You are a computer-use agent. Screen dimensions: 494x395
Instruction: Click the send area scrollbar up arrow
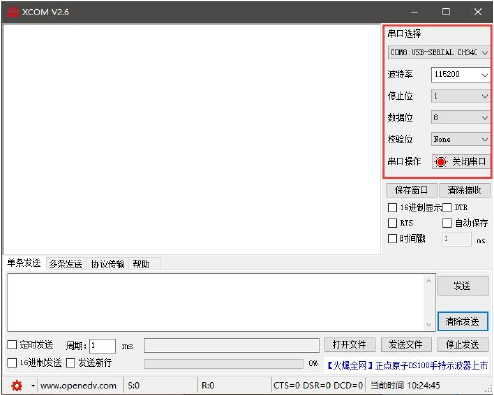[x=429, y=281]
